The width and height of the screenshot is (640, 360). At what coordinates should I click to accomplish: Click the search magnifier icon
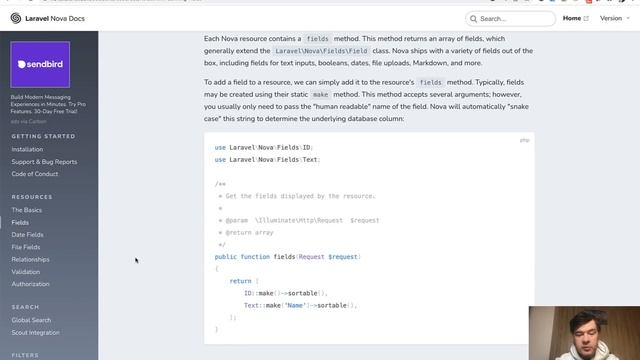pos(473,19)
